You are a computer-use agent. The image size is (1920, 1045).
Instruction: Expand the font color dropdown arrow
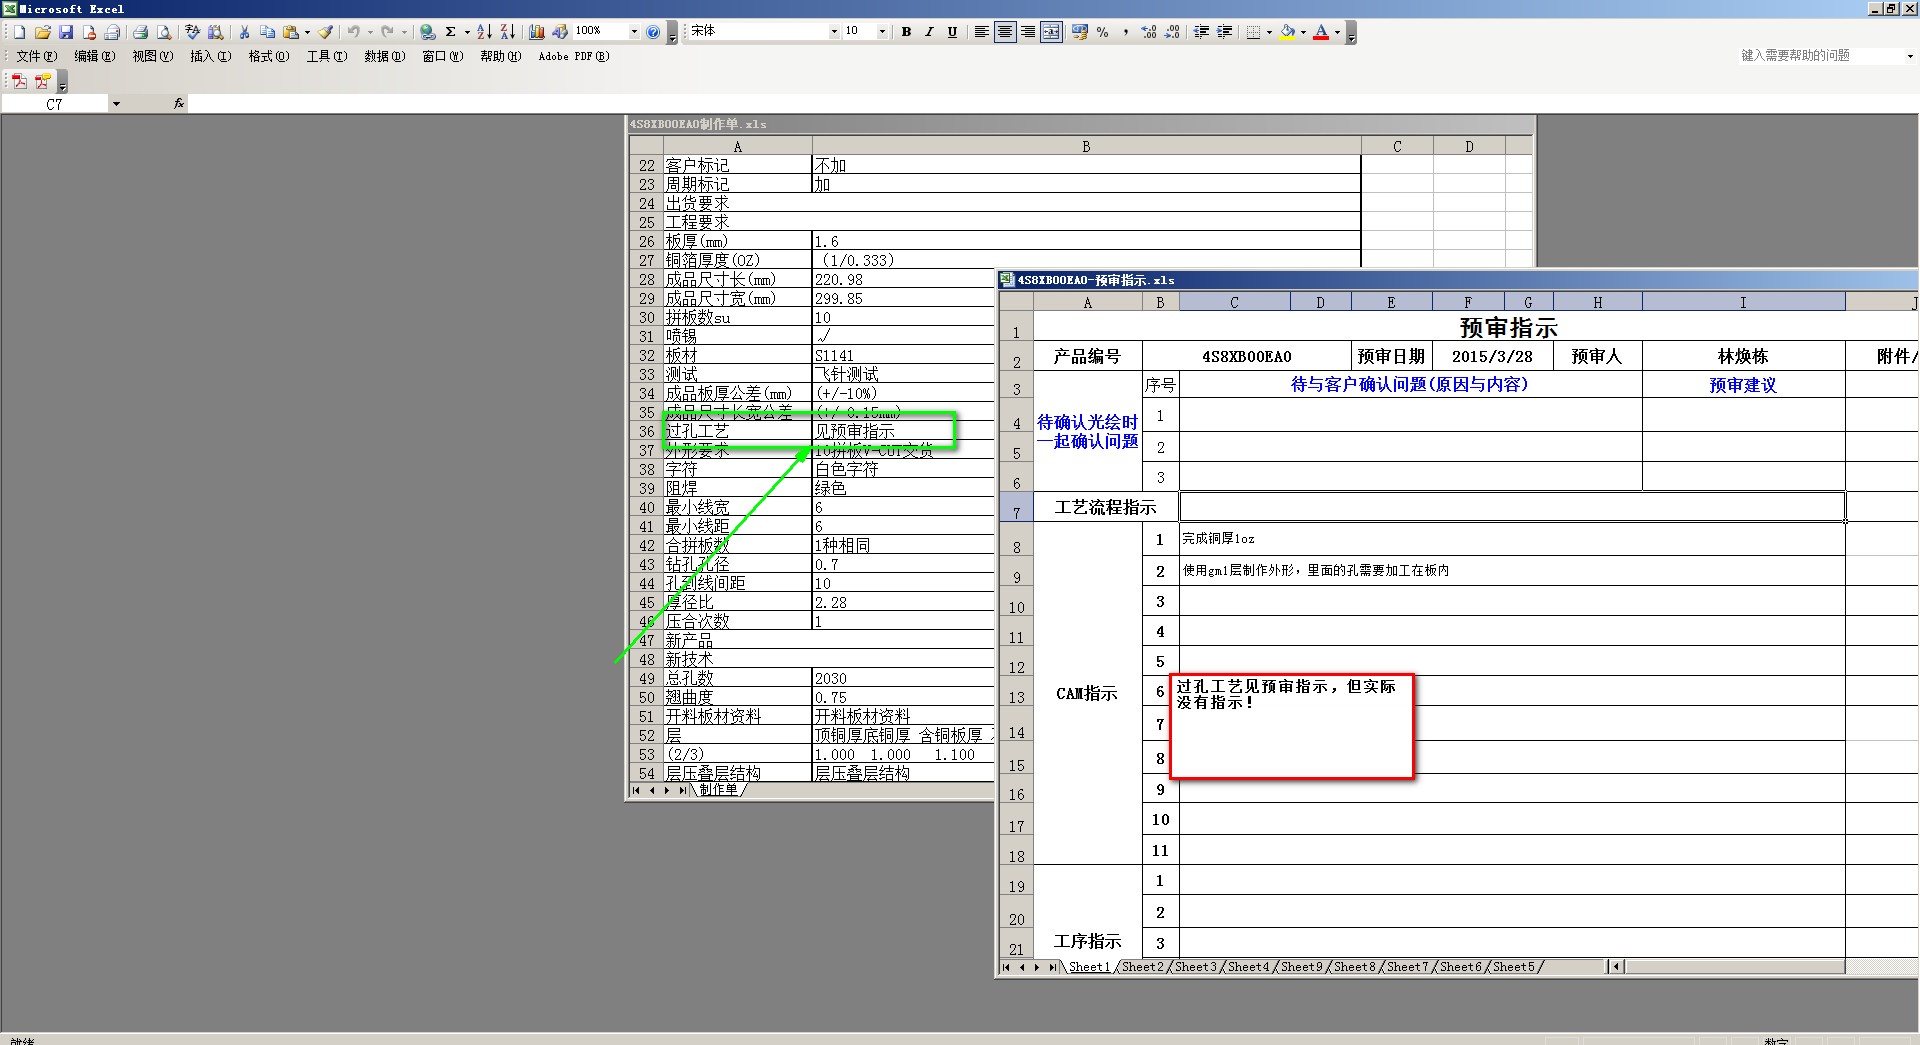[1337, 32]
